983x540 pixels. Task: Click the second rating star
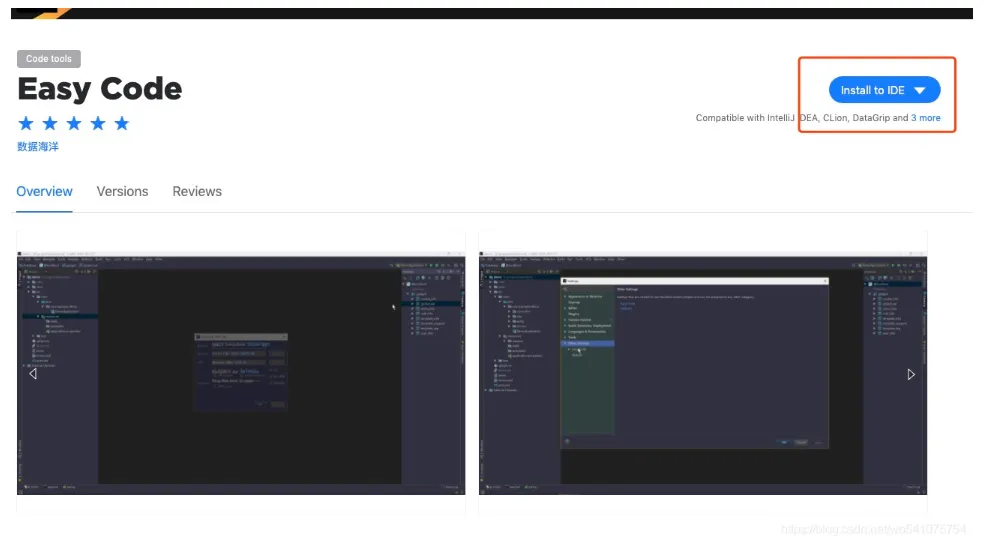(x=50, y=123)
